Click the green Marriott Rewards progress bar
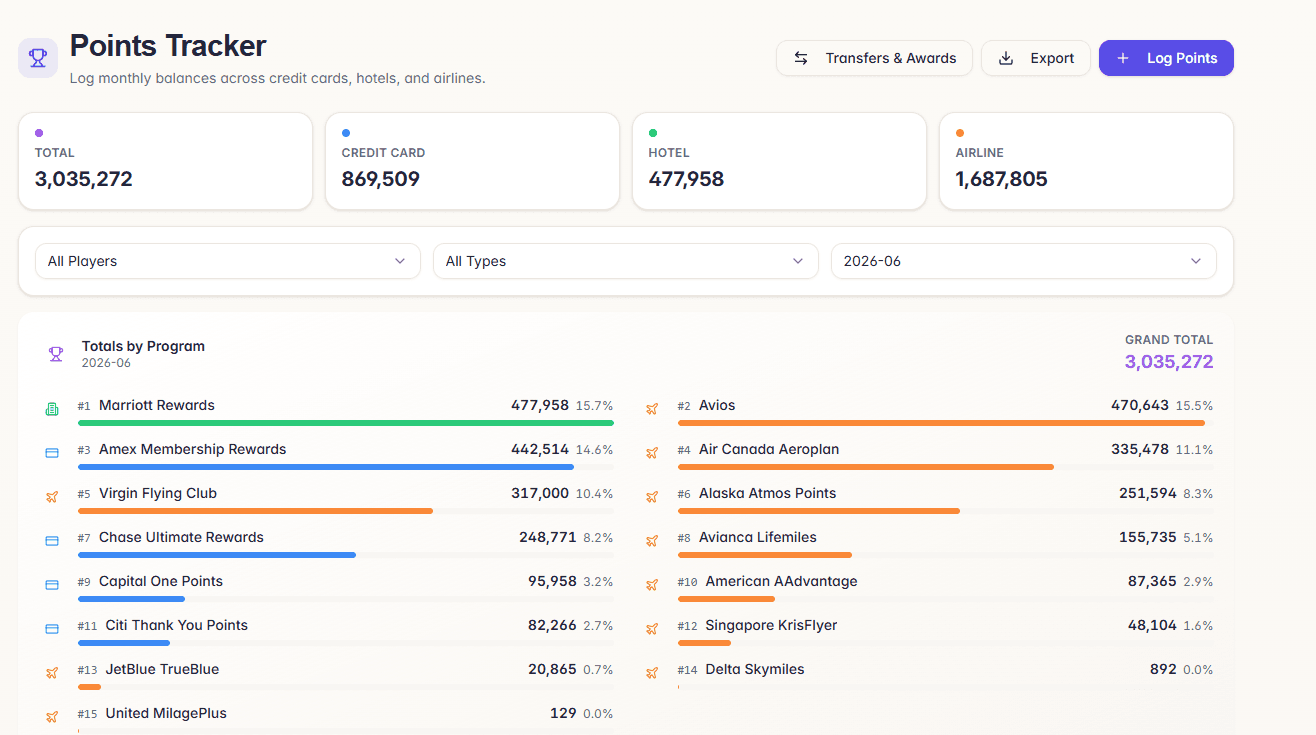This screenshot has height=735, width=1316. tap(346, 423)
